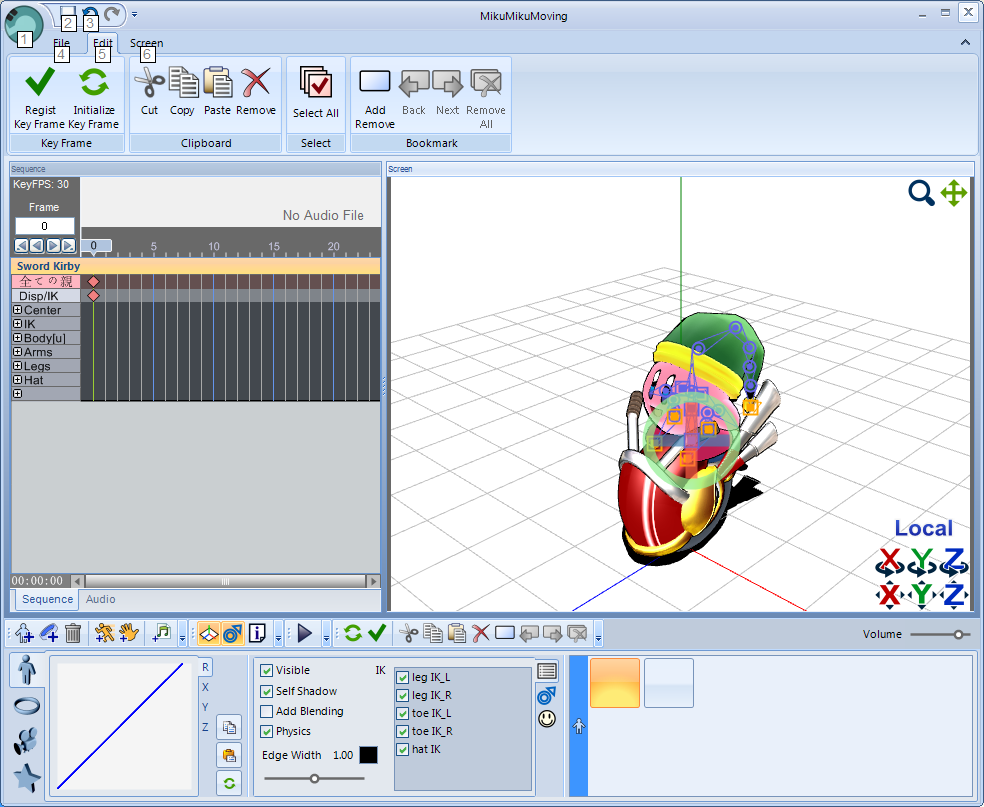The width and height of the screenshot is (984, 807).
Task: Activate the green move arrows in Screen view
Action: (954, 193)
